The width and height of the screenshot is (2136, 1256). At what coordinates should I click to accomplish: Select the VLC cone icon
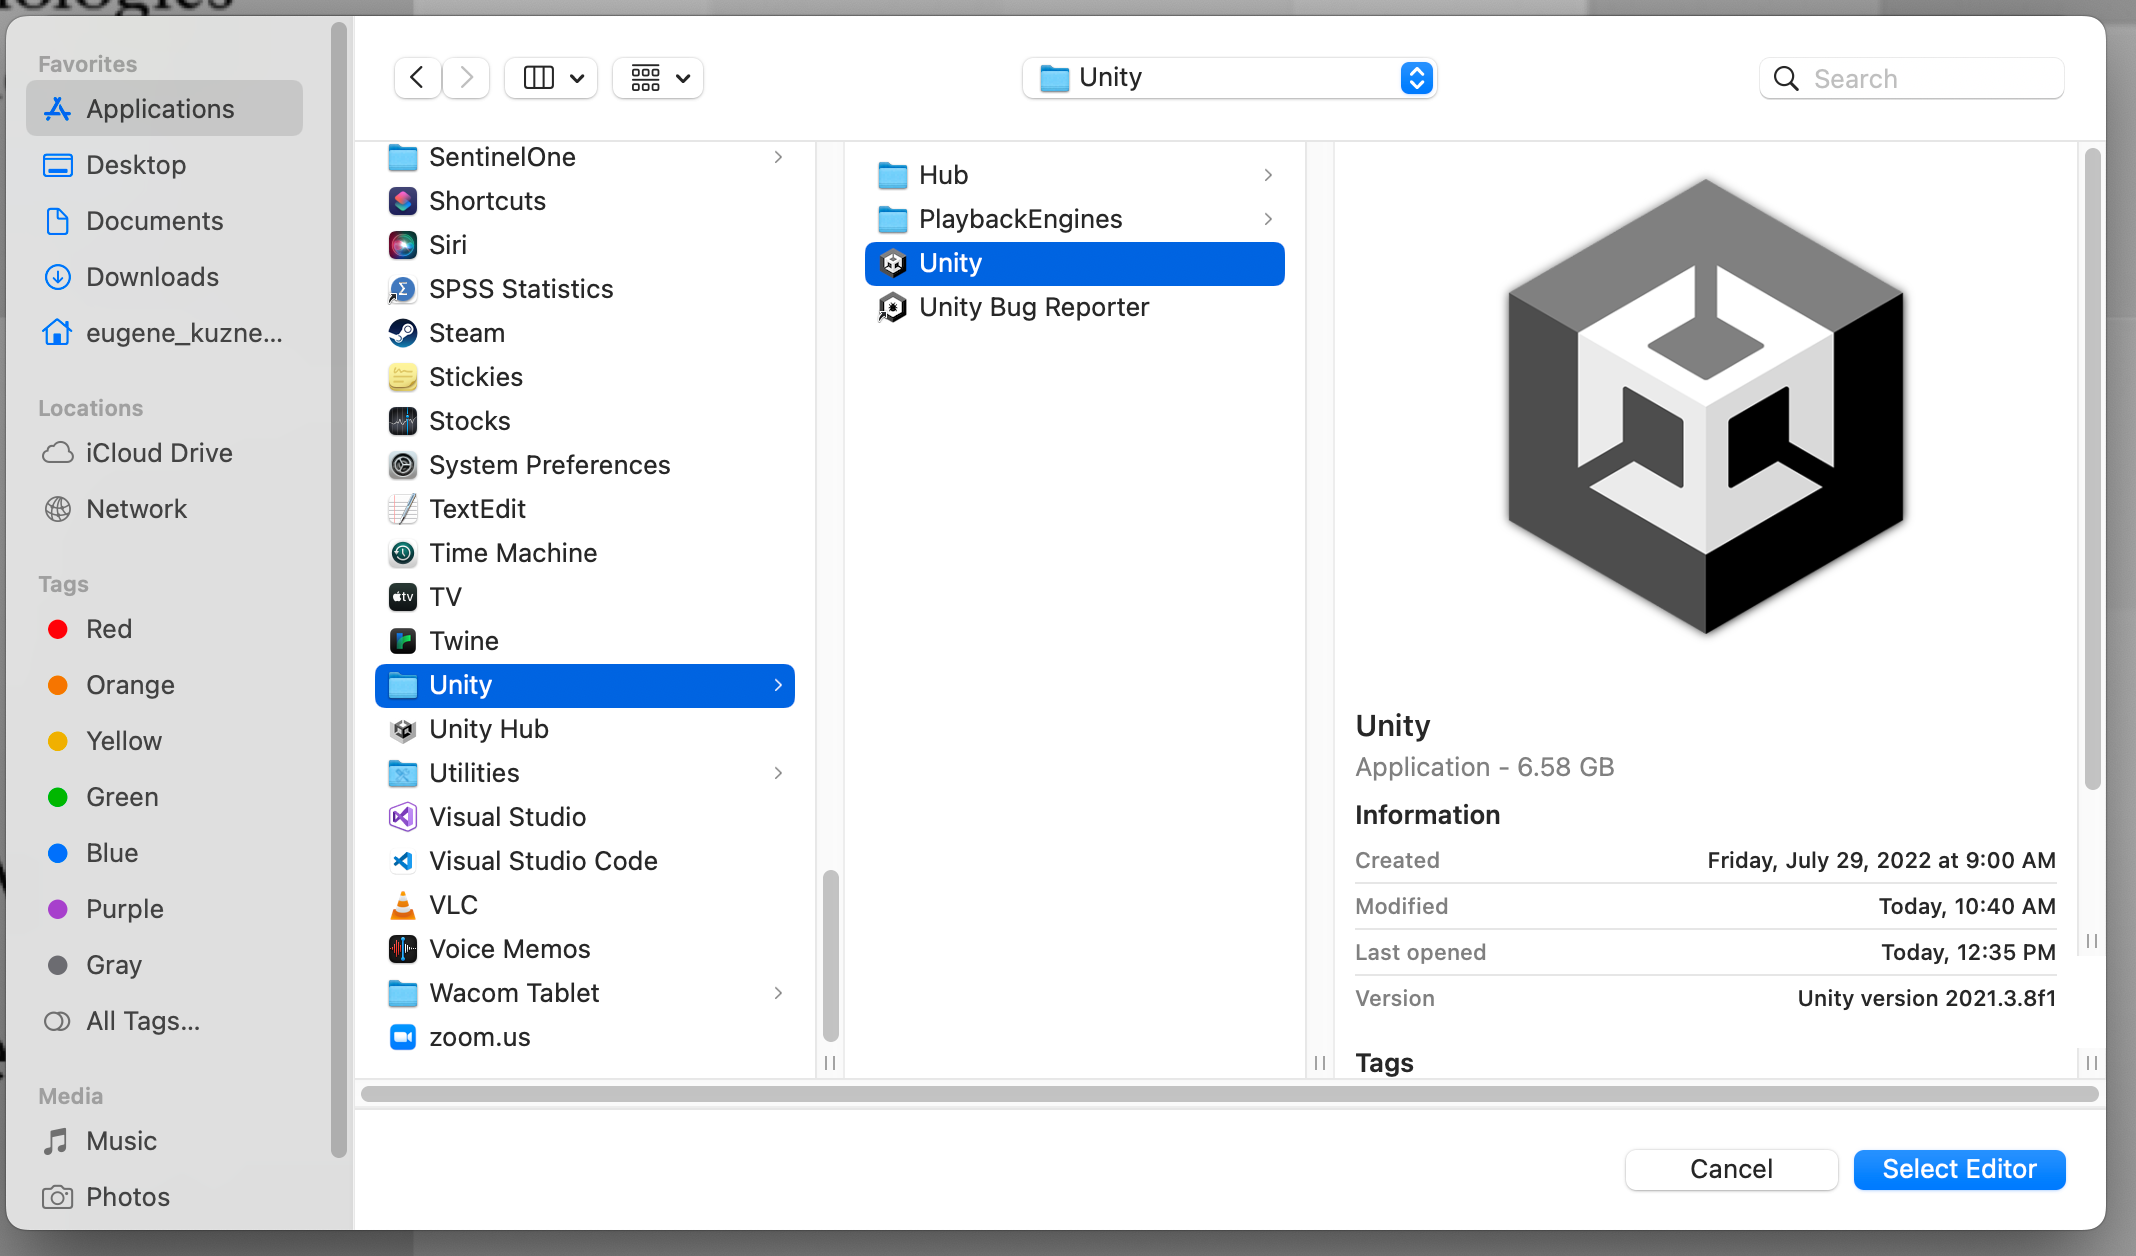(403, 905)
